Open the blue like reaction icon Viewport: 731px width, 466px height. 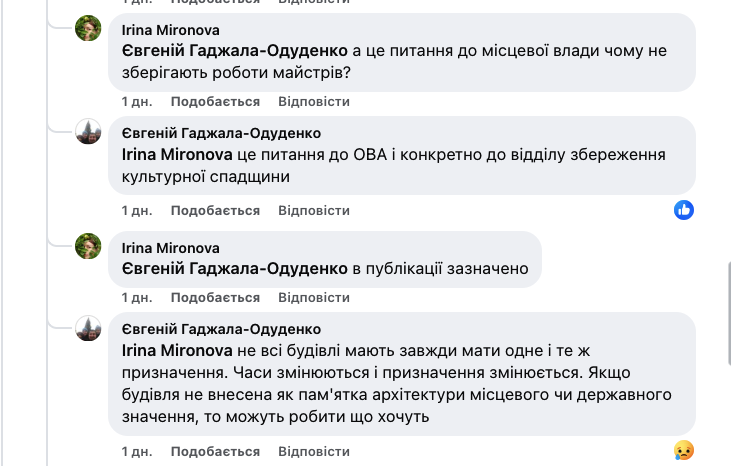coord(684,209)
